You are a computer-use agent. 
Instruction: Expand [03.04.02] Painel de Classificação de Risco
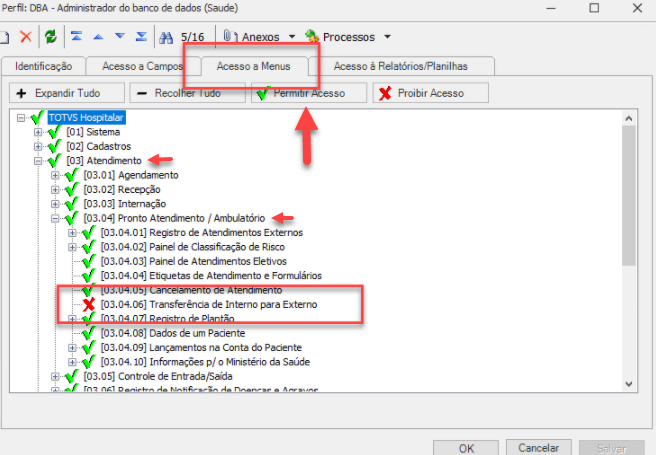[x=72, y=247]
